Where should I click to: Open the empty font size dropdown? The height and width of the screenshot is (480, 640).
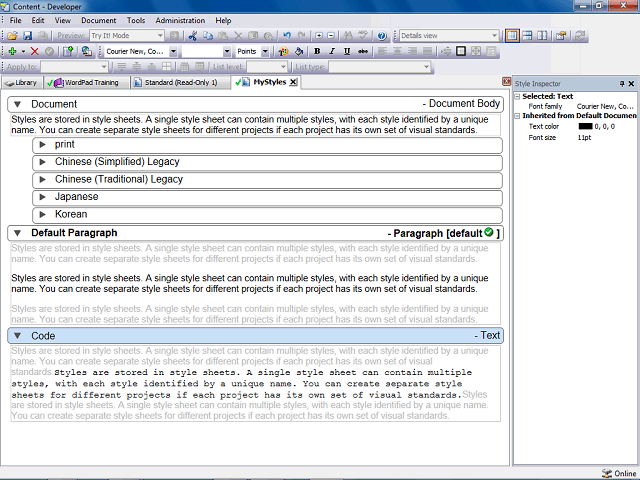click(227, 51)
